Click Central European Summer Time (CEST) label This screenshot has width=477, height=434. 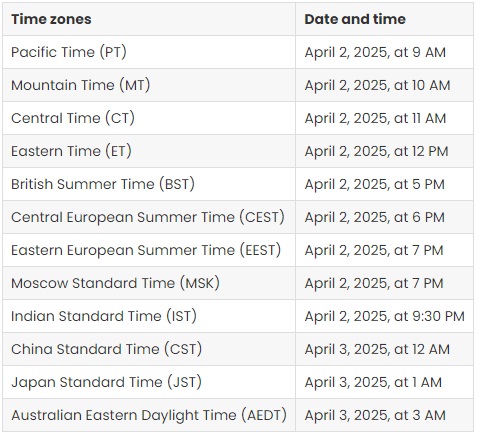pyautogui.click(x=148, y=217)
